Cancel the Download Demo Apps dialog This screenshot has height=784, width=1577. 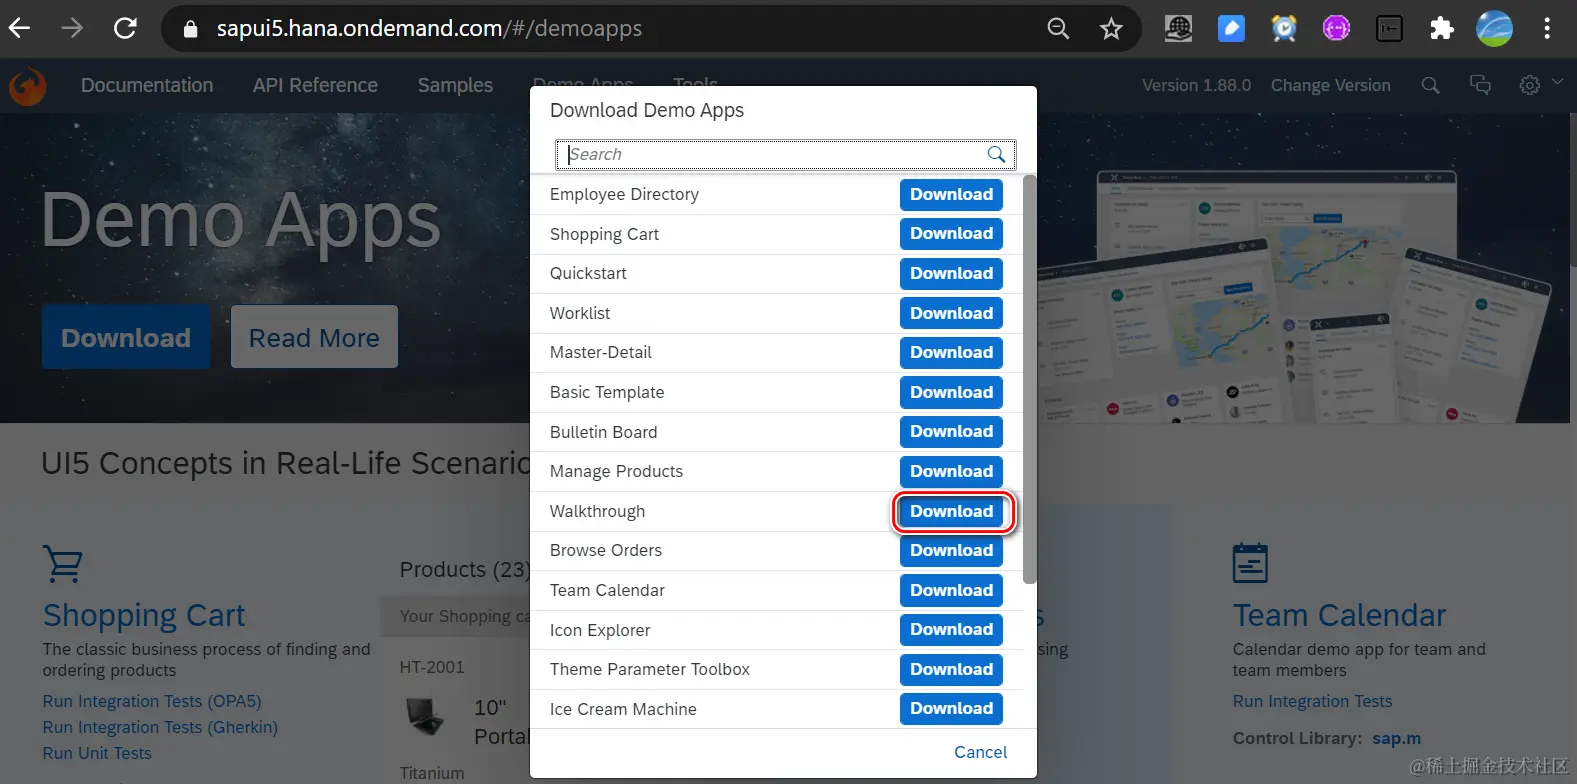tap(980, 752)
